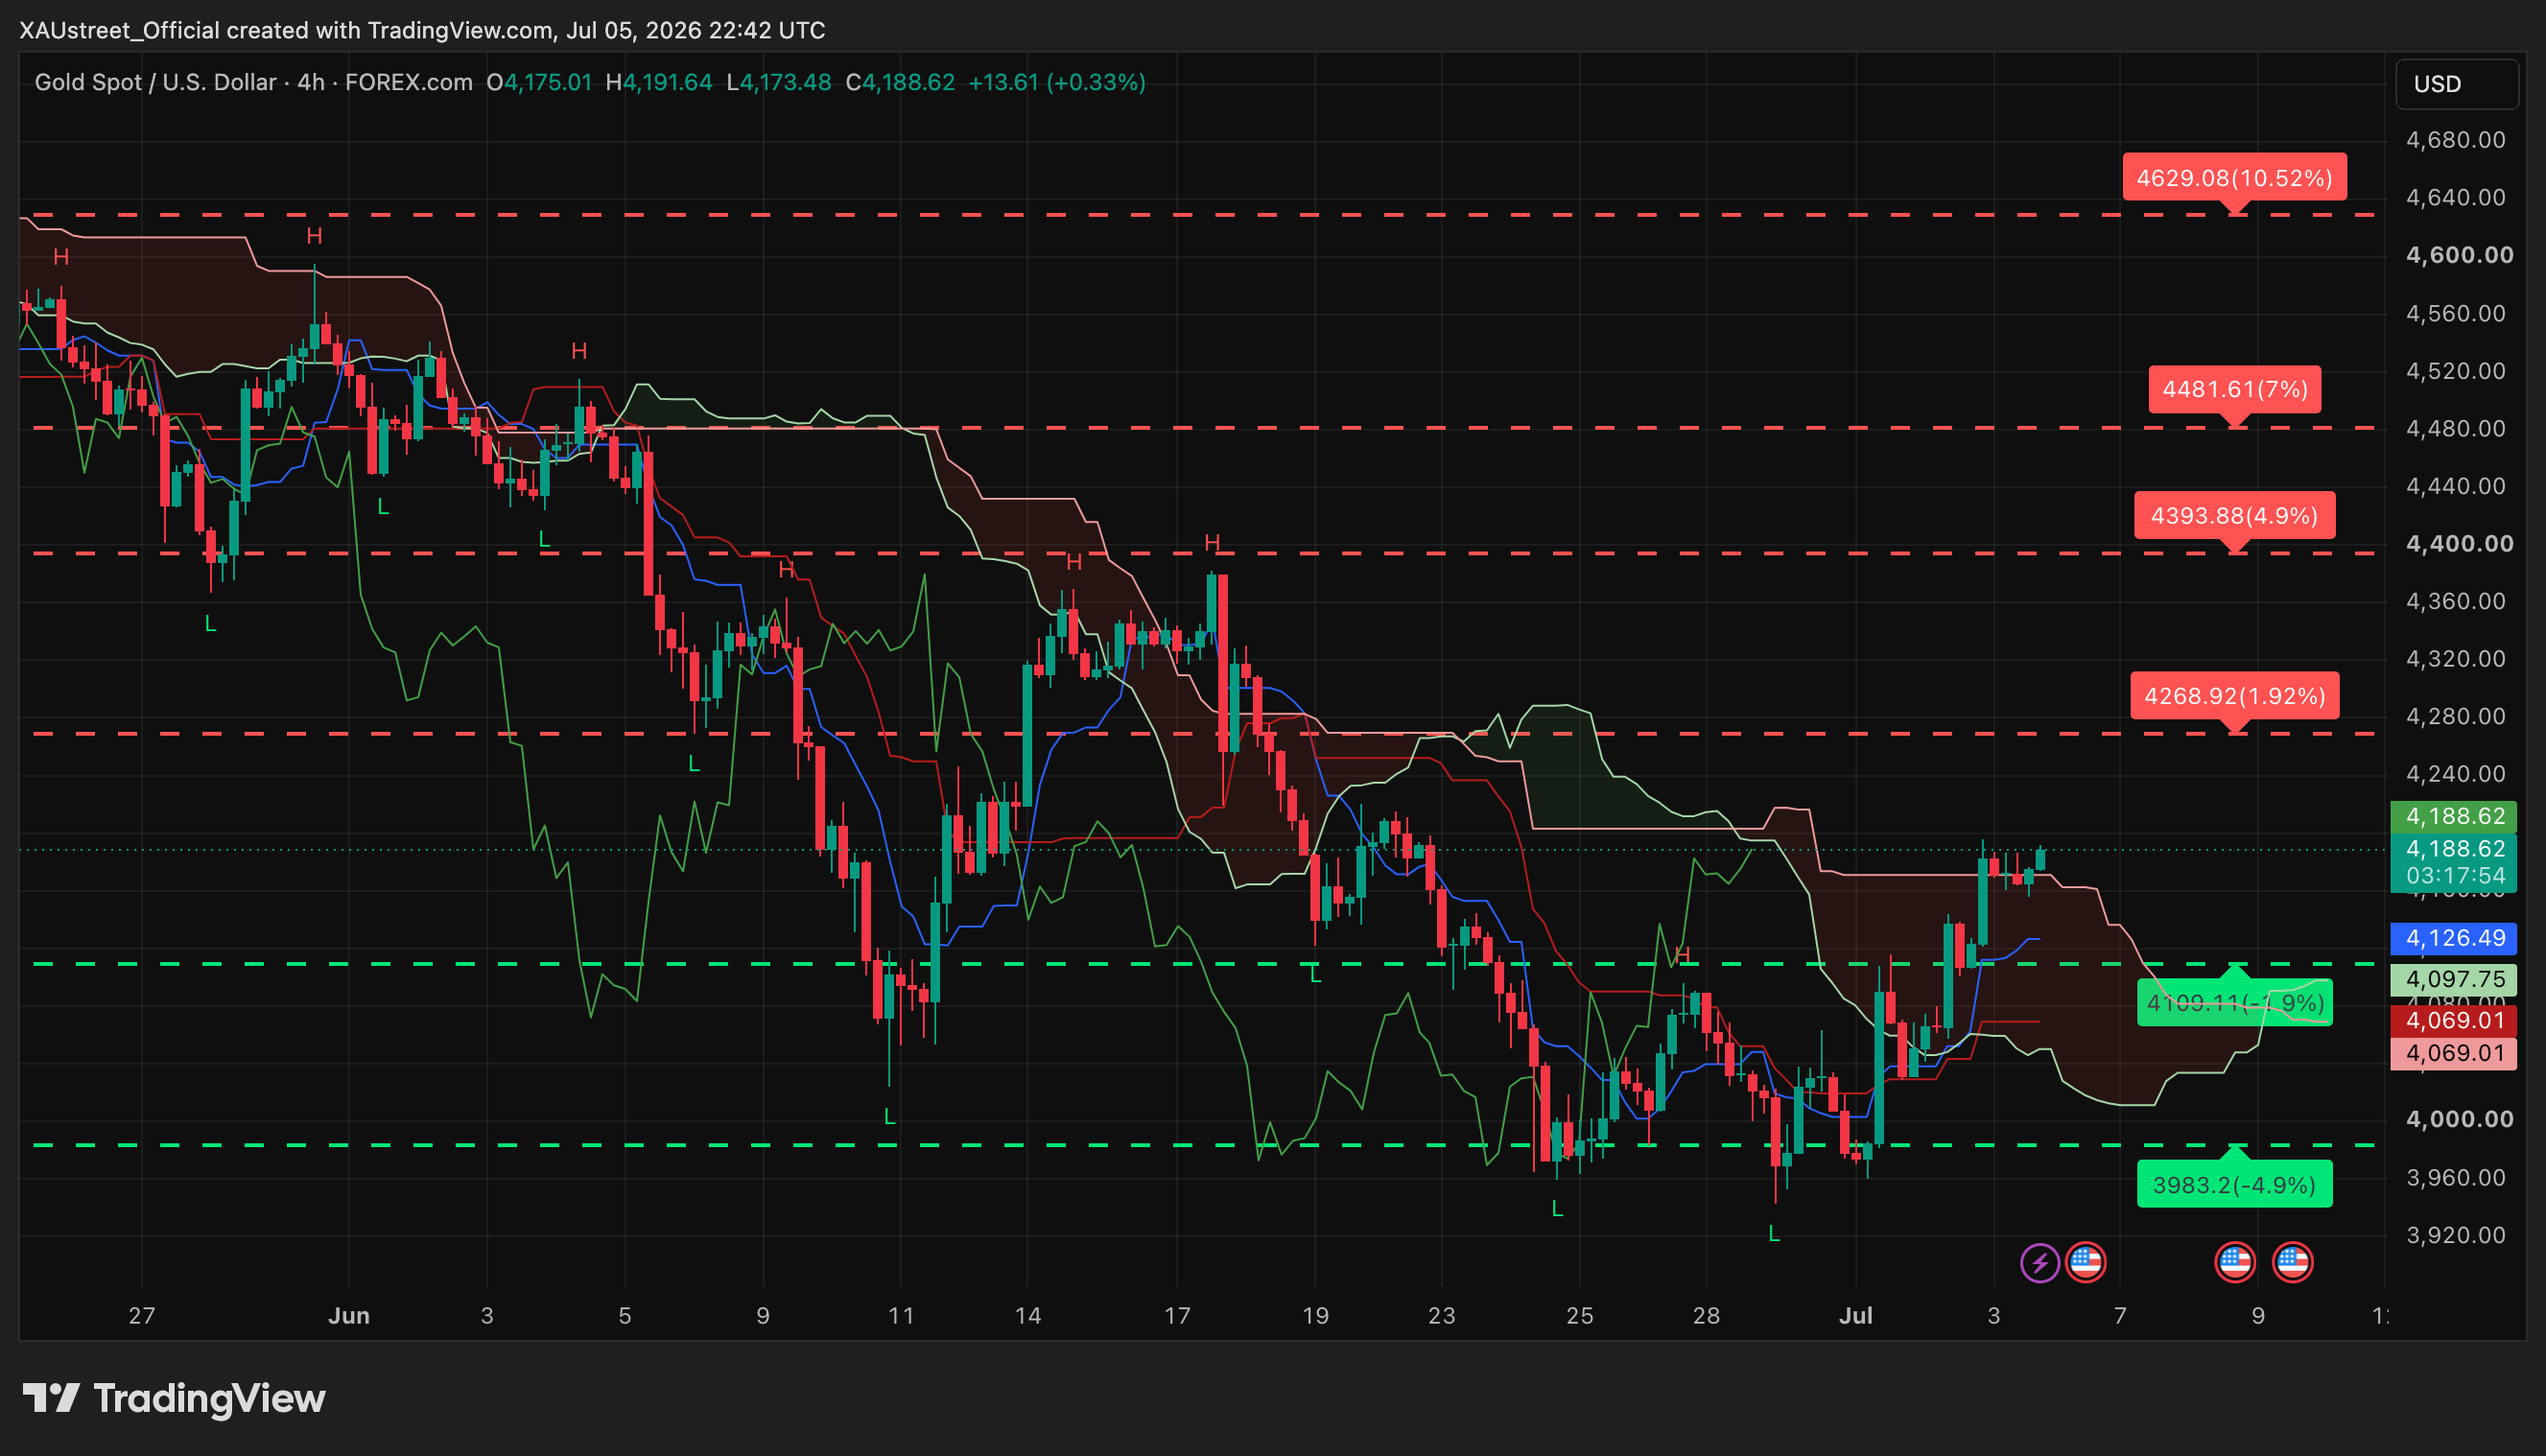Select the 3983.2(-4.9%) support label
This screenshot has width=2546, height=1456.
[x=2234, y=1185]
